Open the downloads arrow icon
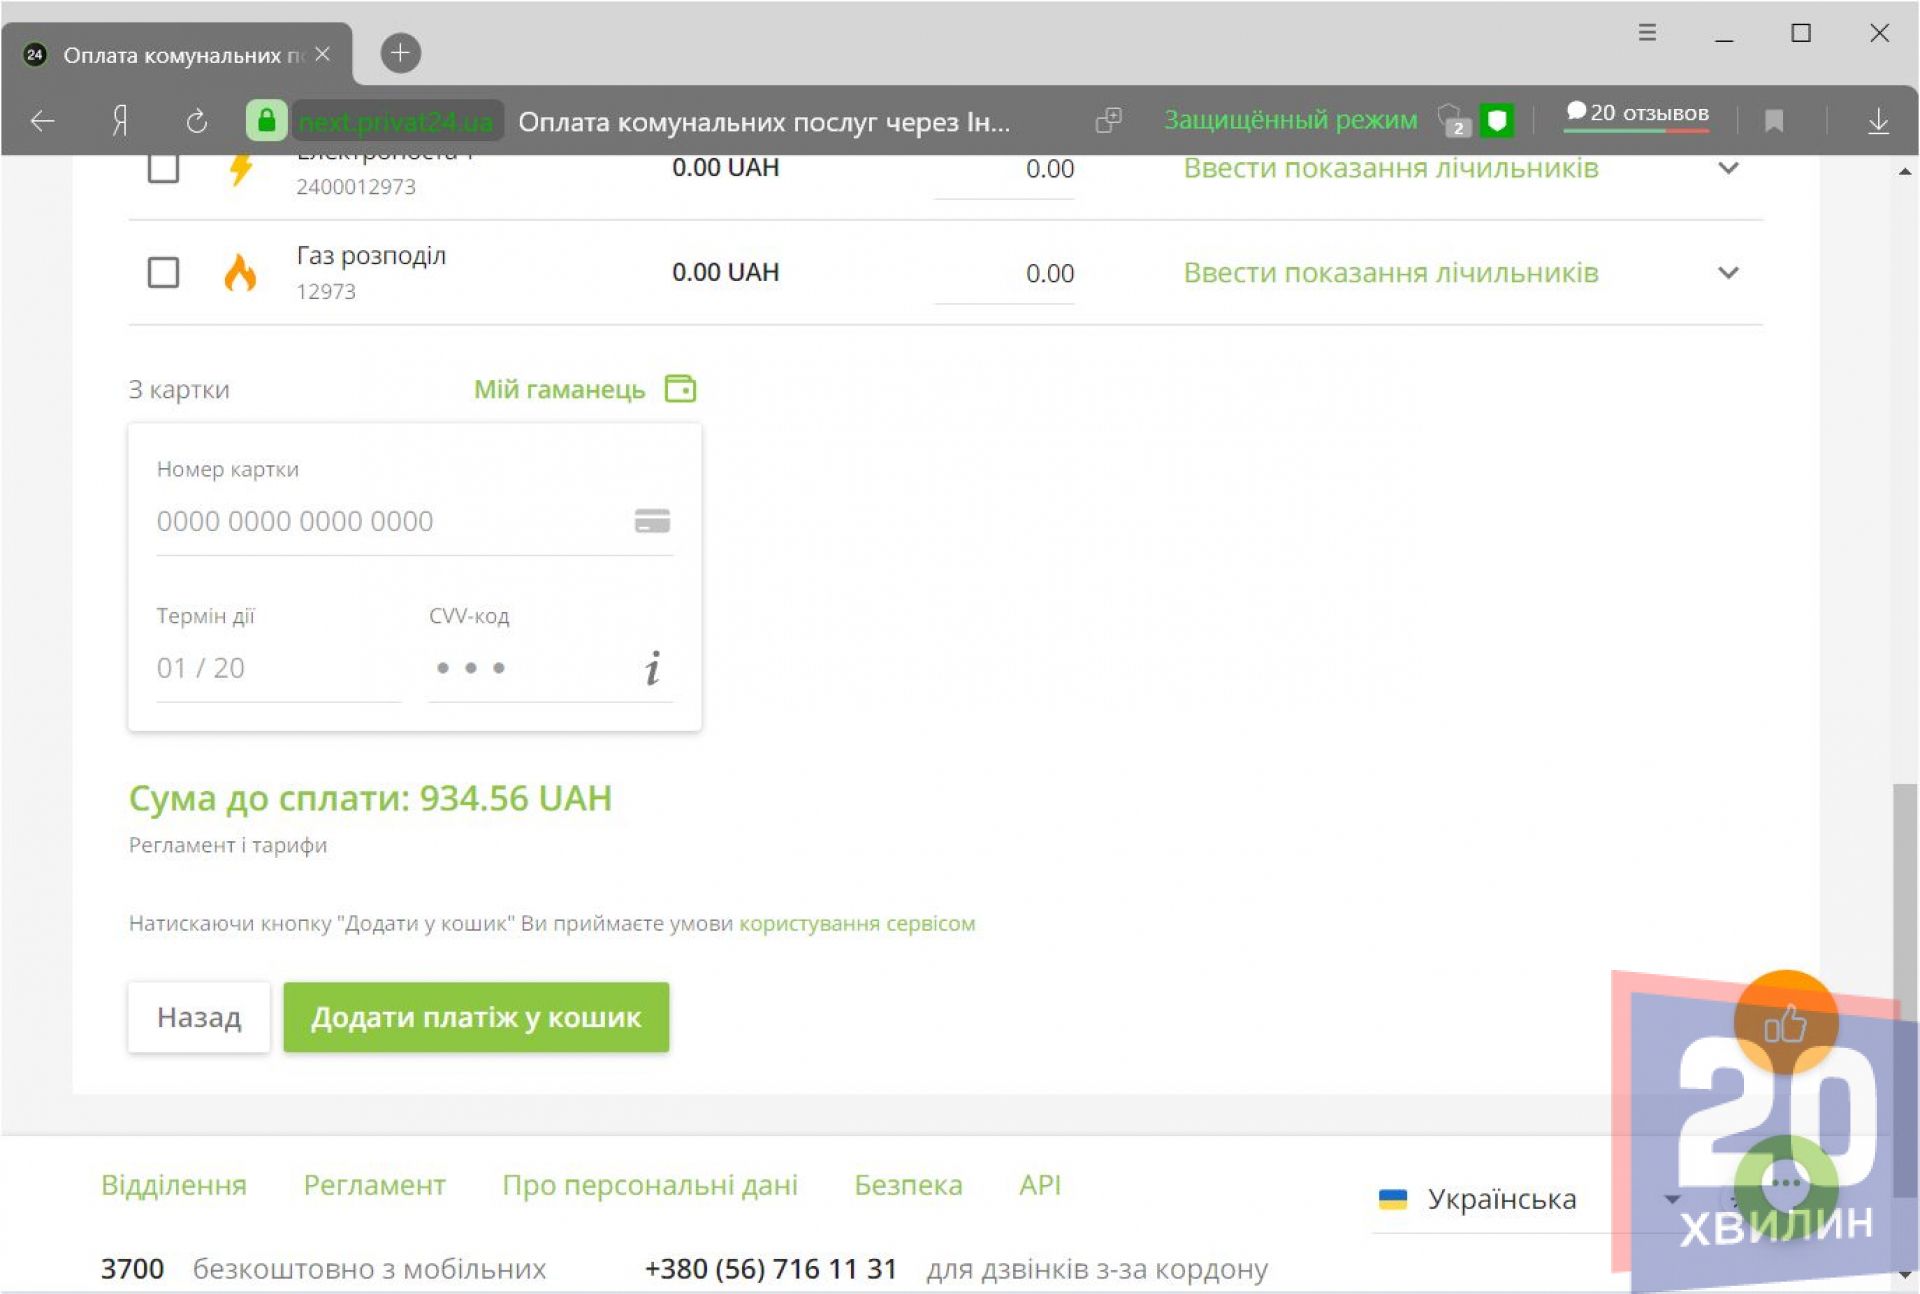Image resolution: width=1920 pixels, height=1294 pixels. coord(1878,121)
